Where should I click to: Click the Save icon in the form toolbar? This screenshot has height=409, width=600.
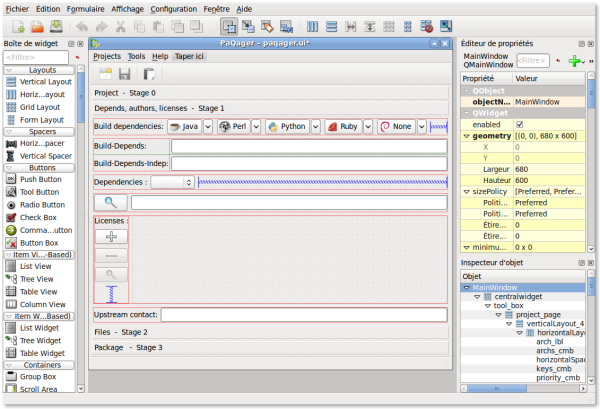point(125,74)
